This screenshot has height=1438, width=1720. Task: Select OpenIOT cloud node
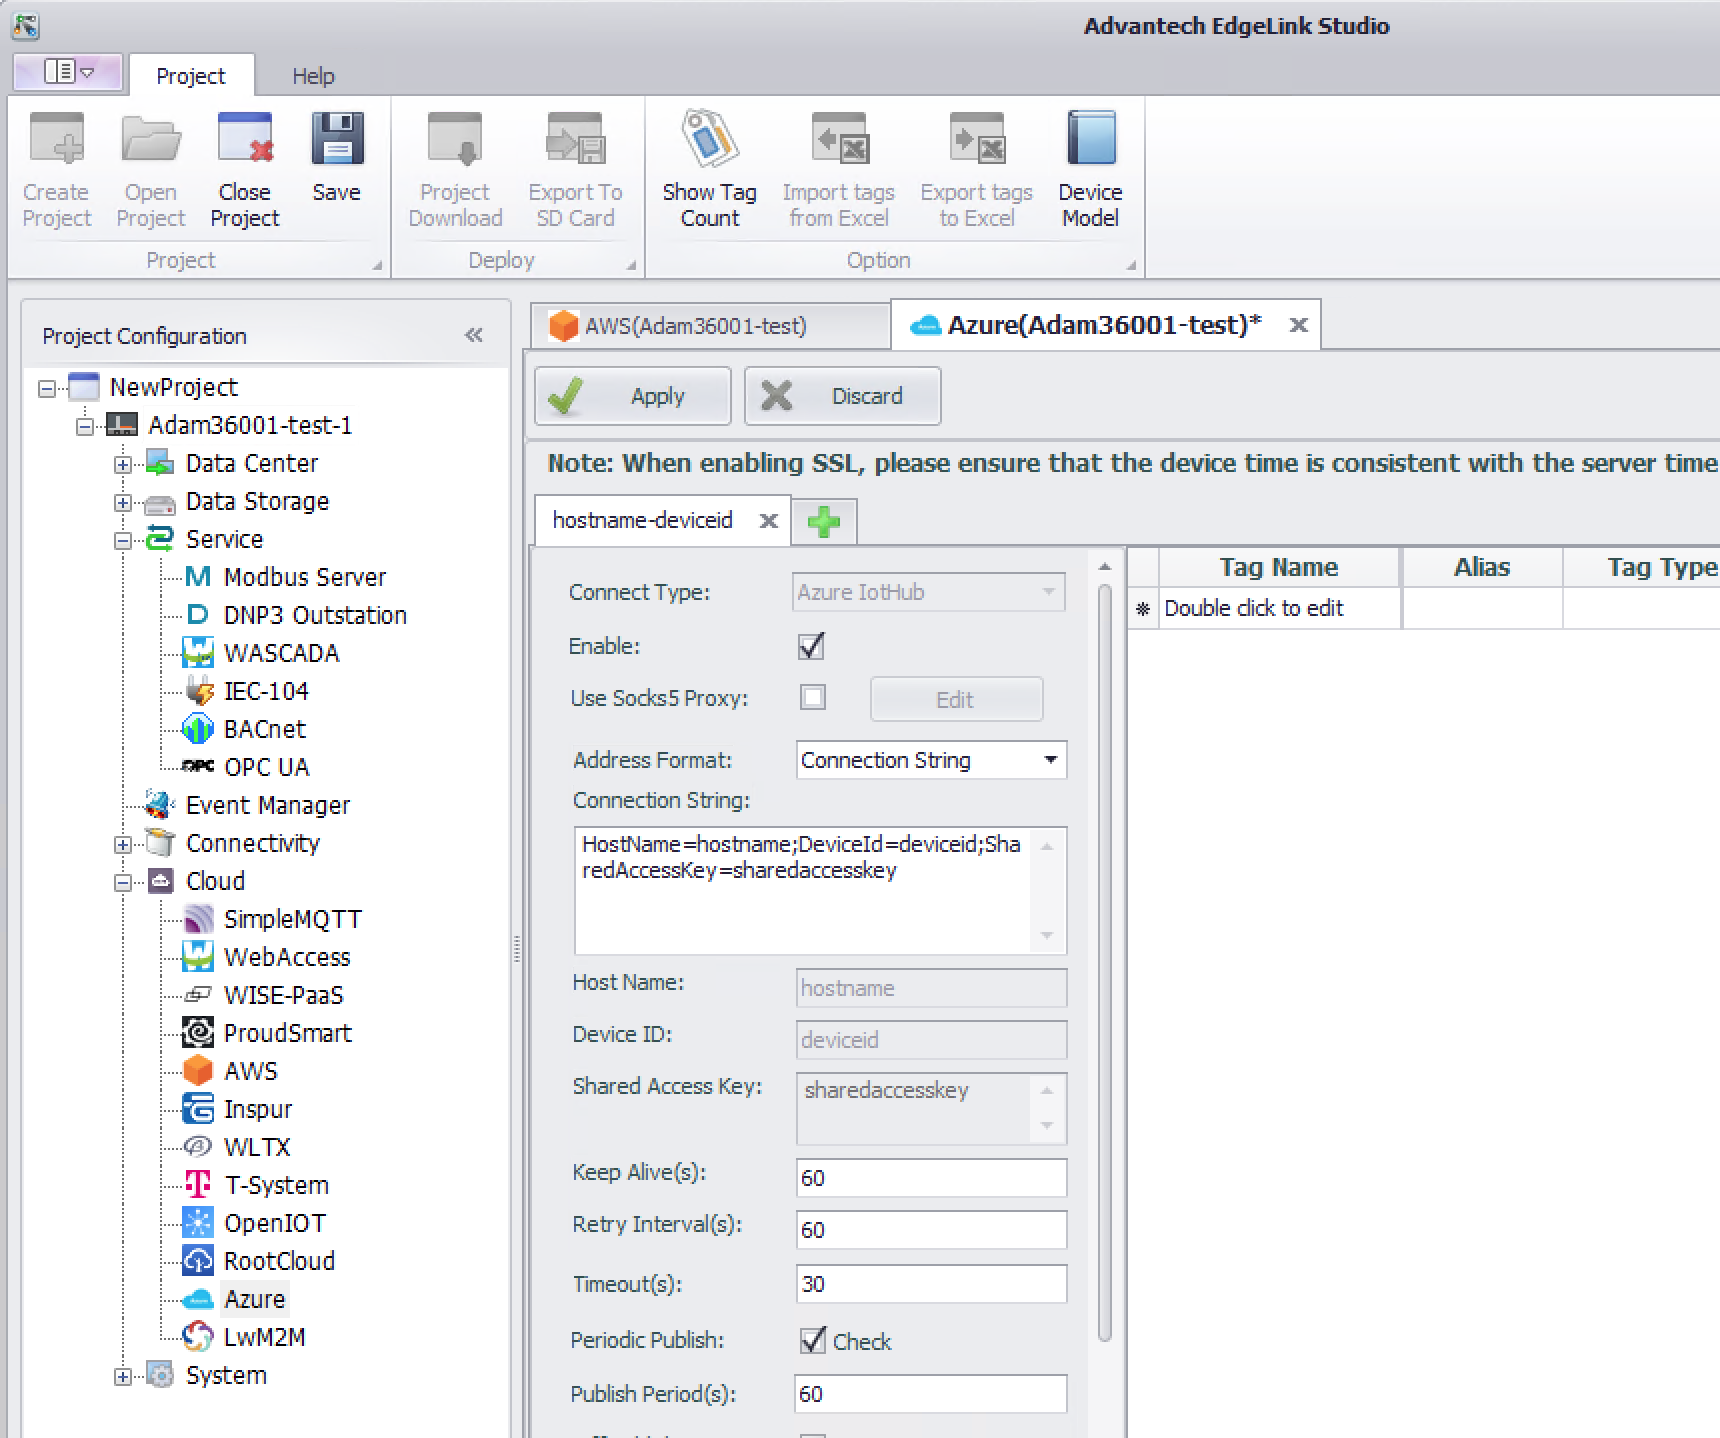click(274, 1223)
